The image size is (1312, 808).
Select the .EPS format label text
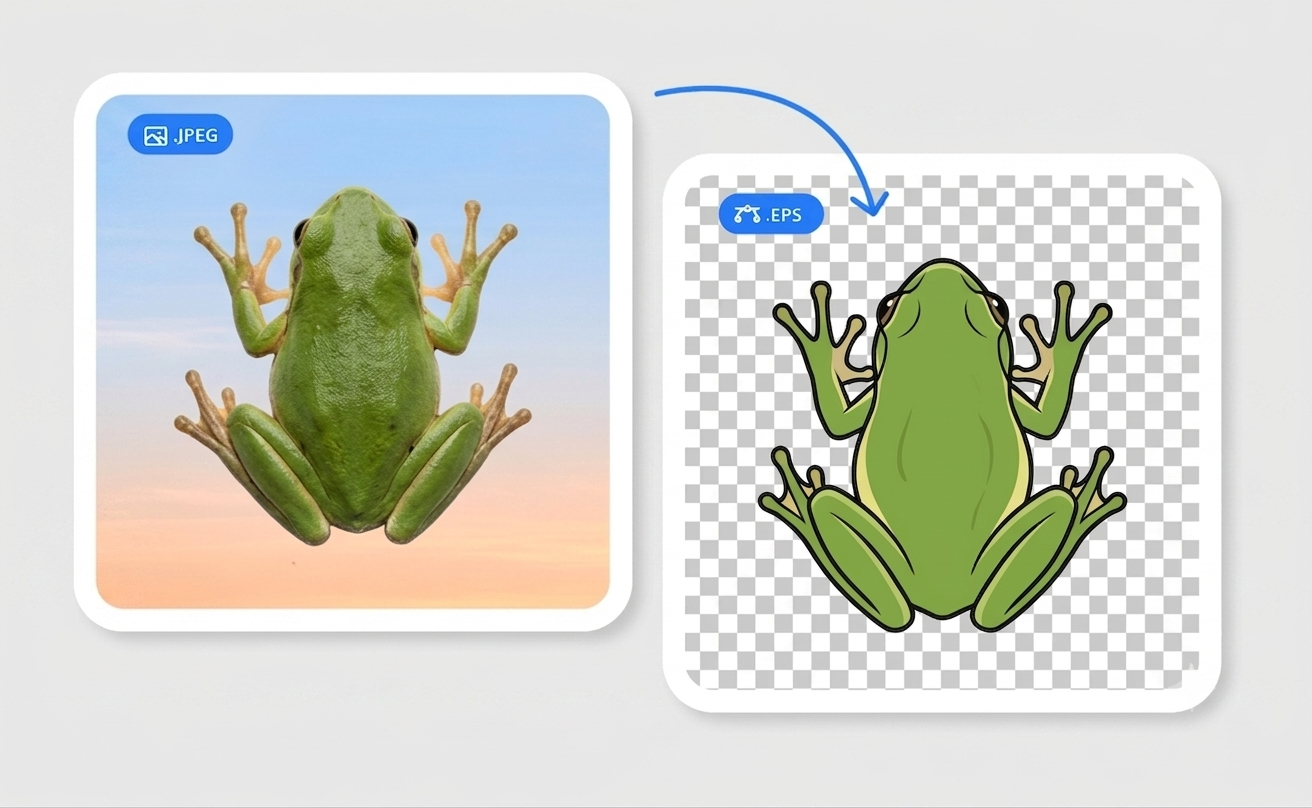785,214
